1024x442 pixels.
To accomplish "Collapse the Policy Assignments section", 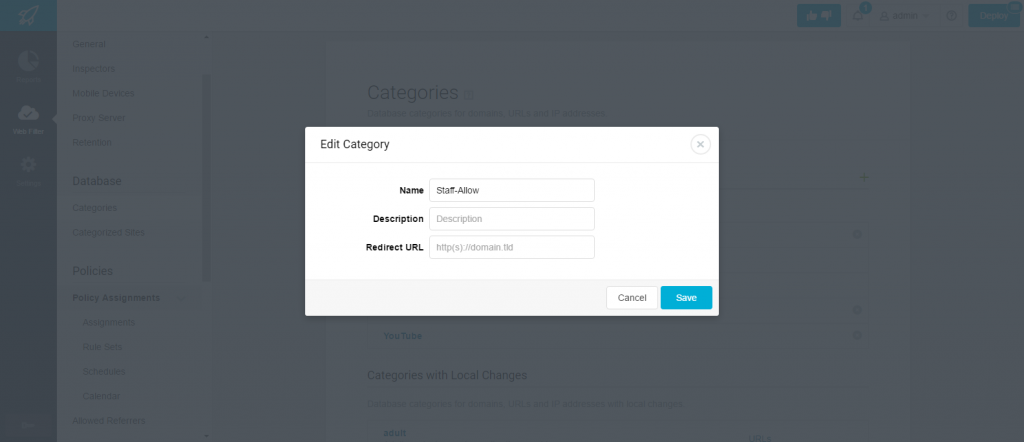I will [181, 298].
